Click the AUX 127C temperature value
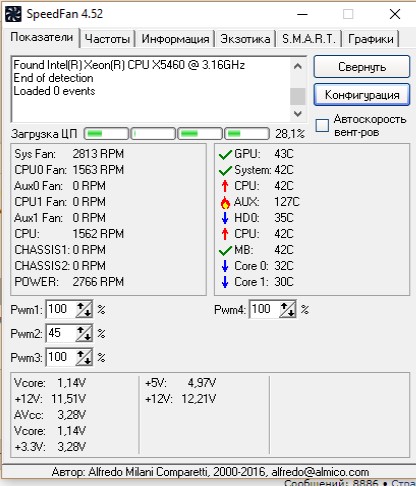Image resolution: width=416 pixels, height=487 pixels. pos(287,202)
